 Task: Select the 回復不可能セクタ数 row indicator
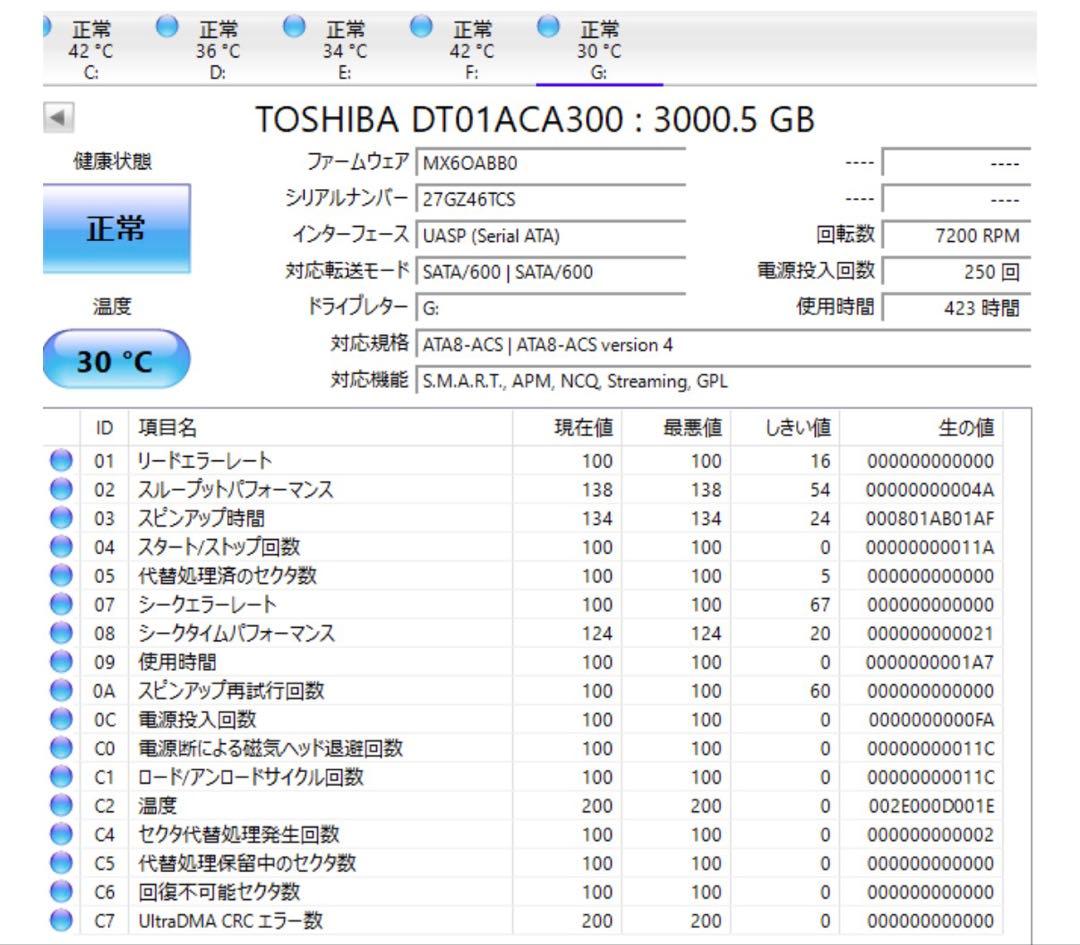coord(62,891)
